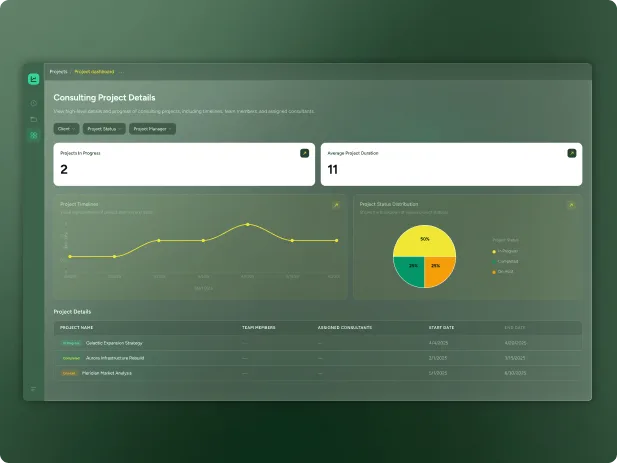Toggle Completed legend entry
617x463 pixels.
coord(505,261)
